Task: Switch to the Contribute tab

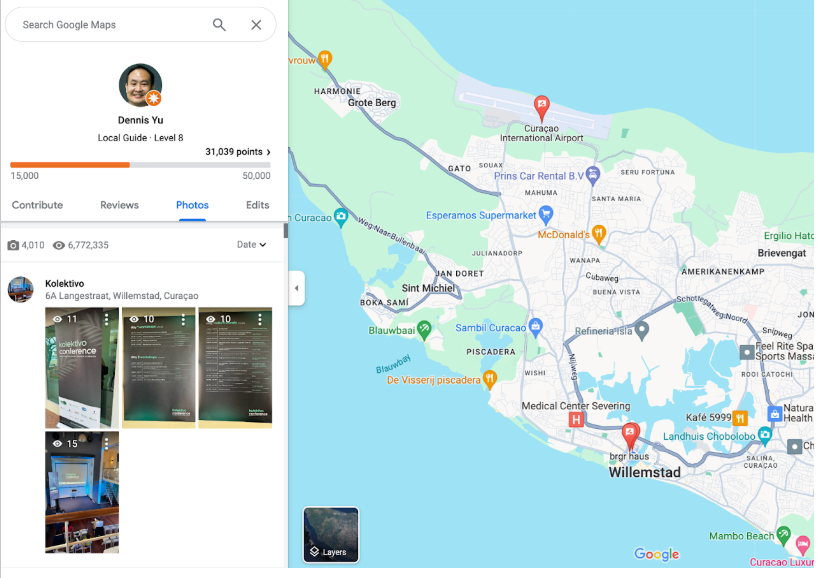Action: [38, 205]
